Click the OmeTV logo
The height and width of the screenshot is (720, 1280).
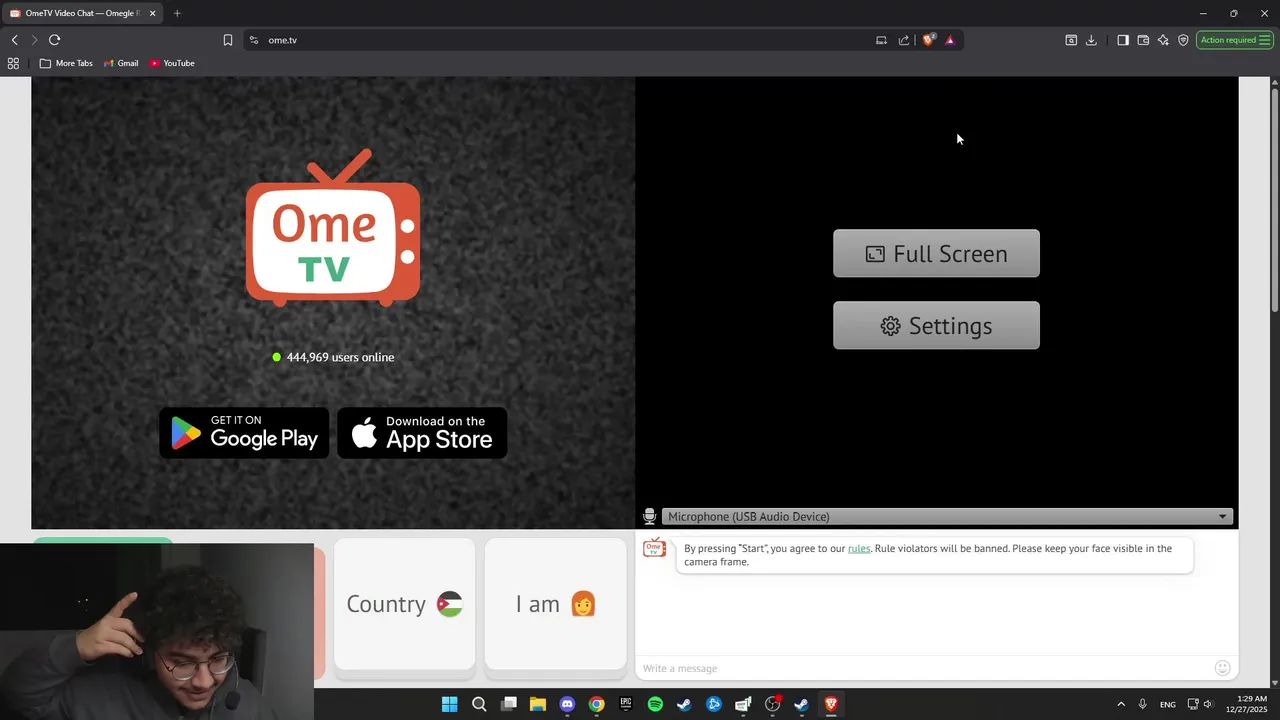[333, 228]
